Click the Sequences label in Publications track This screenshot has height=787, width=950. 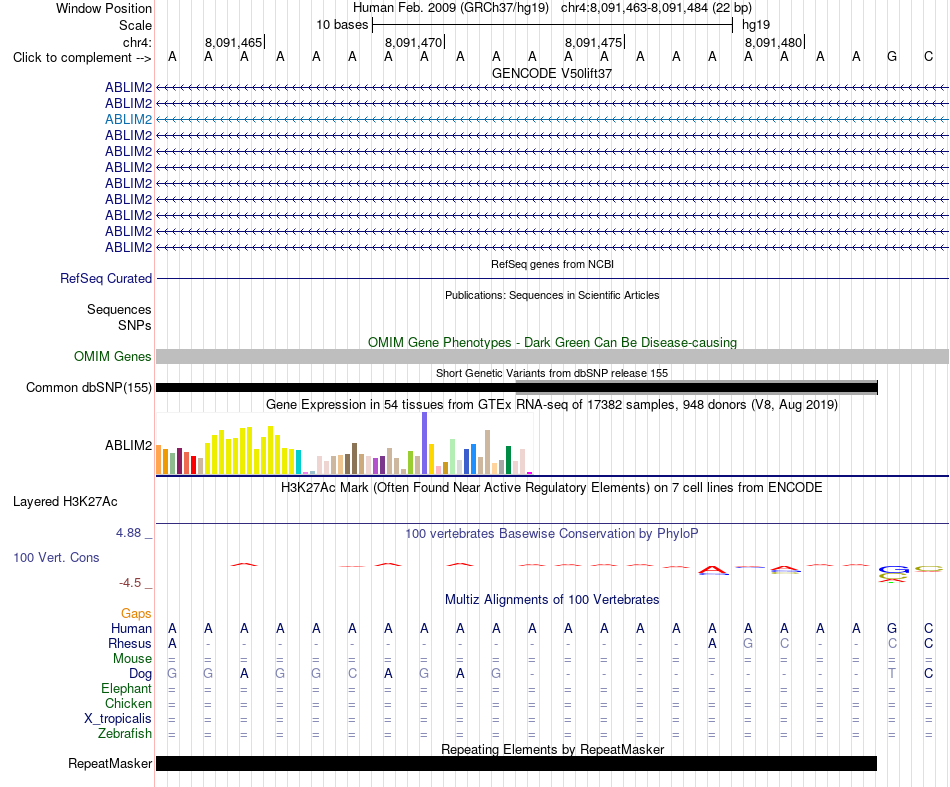(x=119, y=310)
